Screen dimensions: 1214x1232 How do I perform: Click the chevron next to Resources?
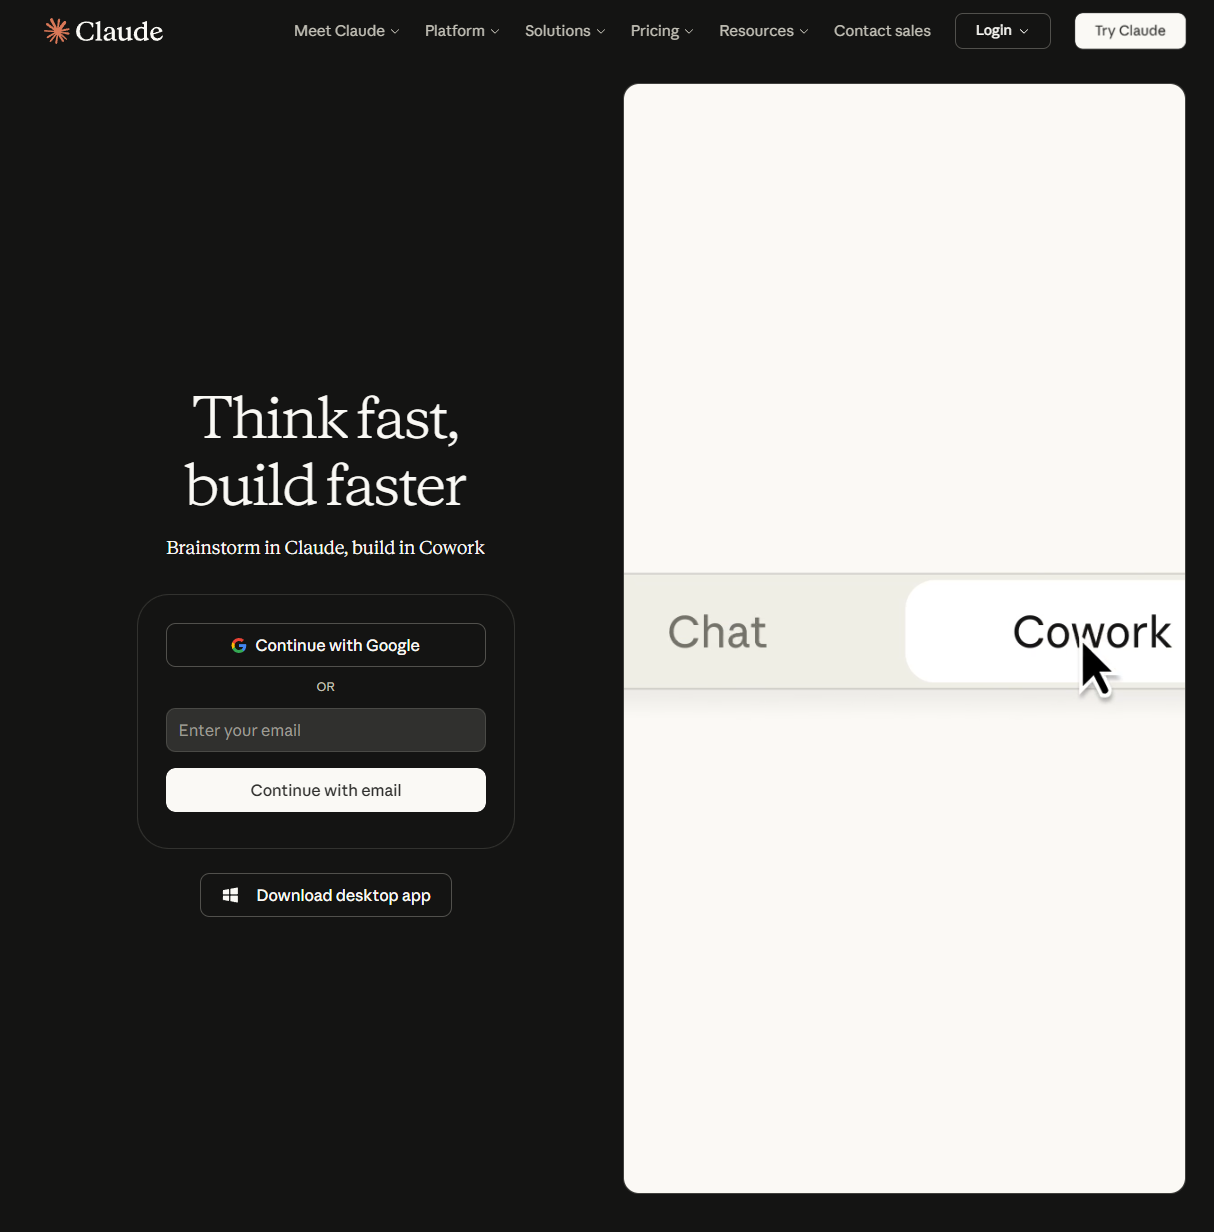click(x=804, y=31)
